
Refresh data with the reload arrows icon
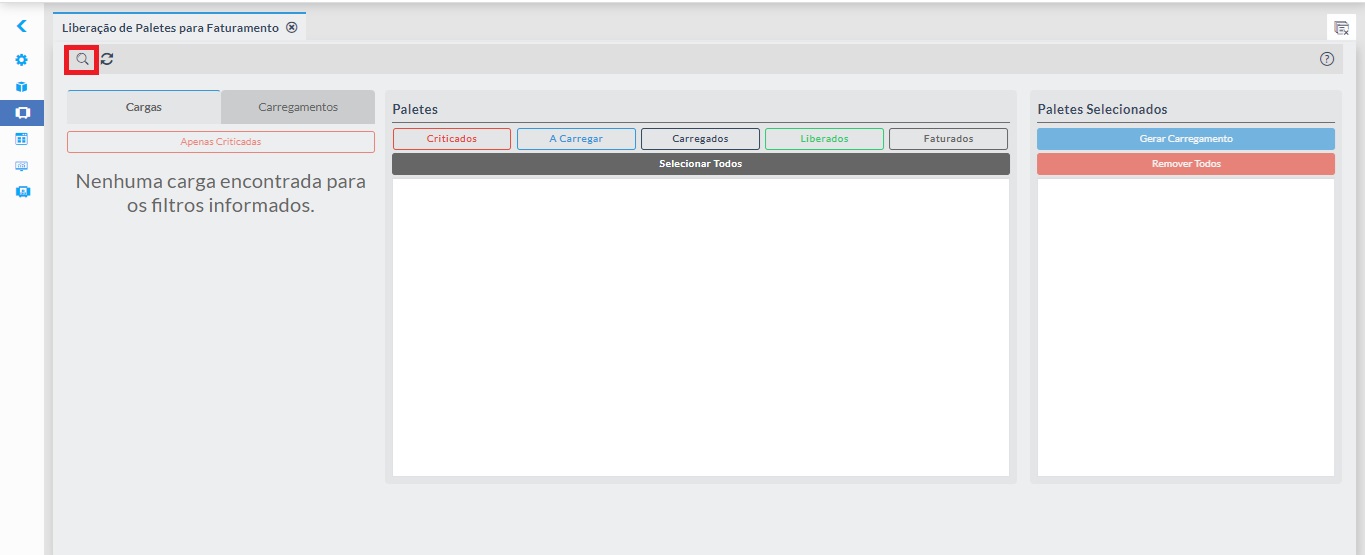pyautogui.click(x=107, y=59)
